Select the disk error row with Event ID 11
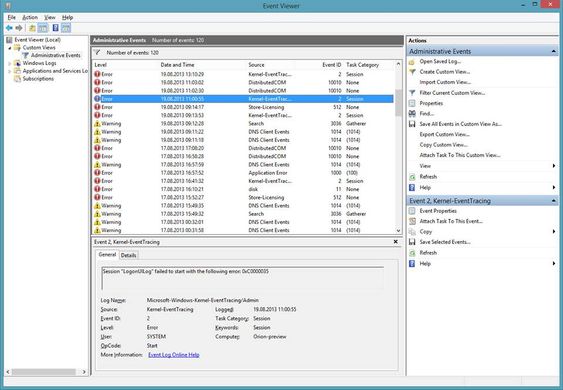The height and width of the screenshot is (390, 563). 243,189
